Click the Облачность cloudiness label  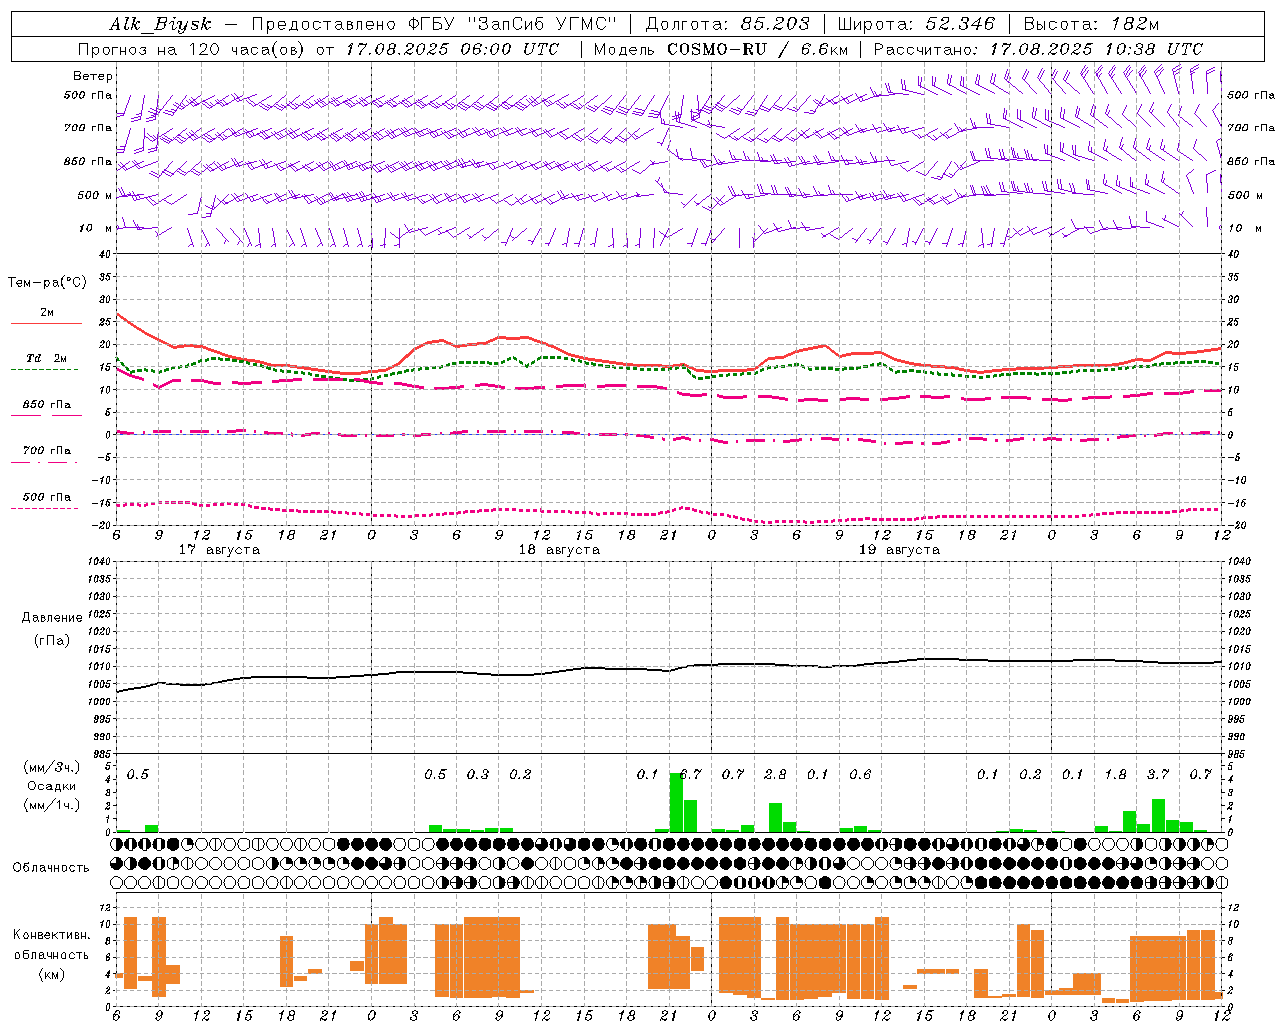click(x=51, y=868)
